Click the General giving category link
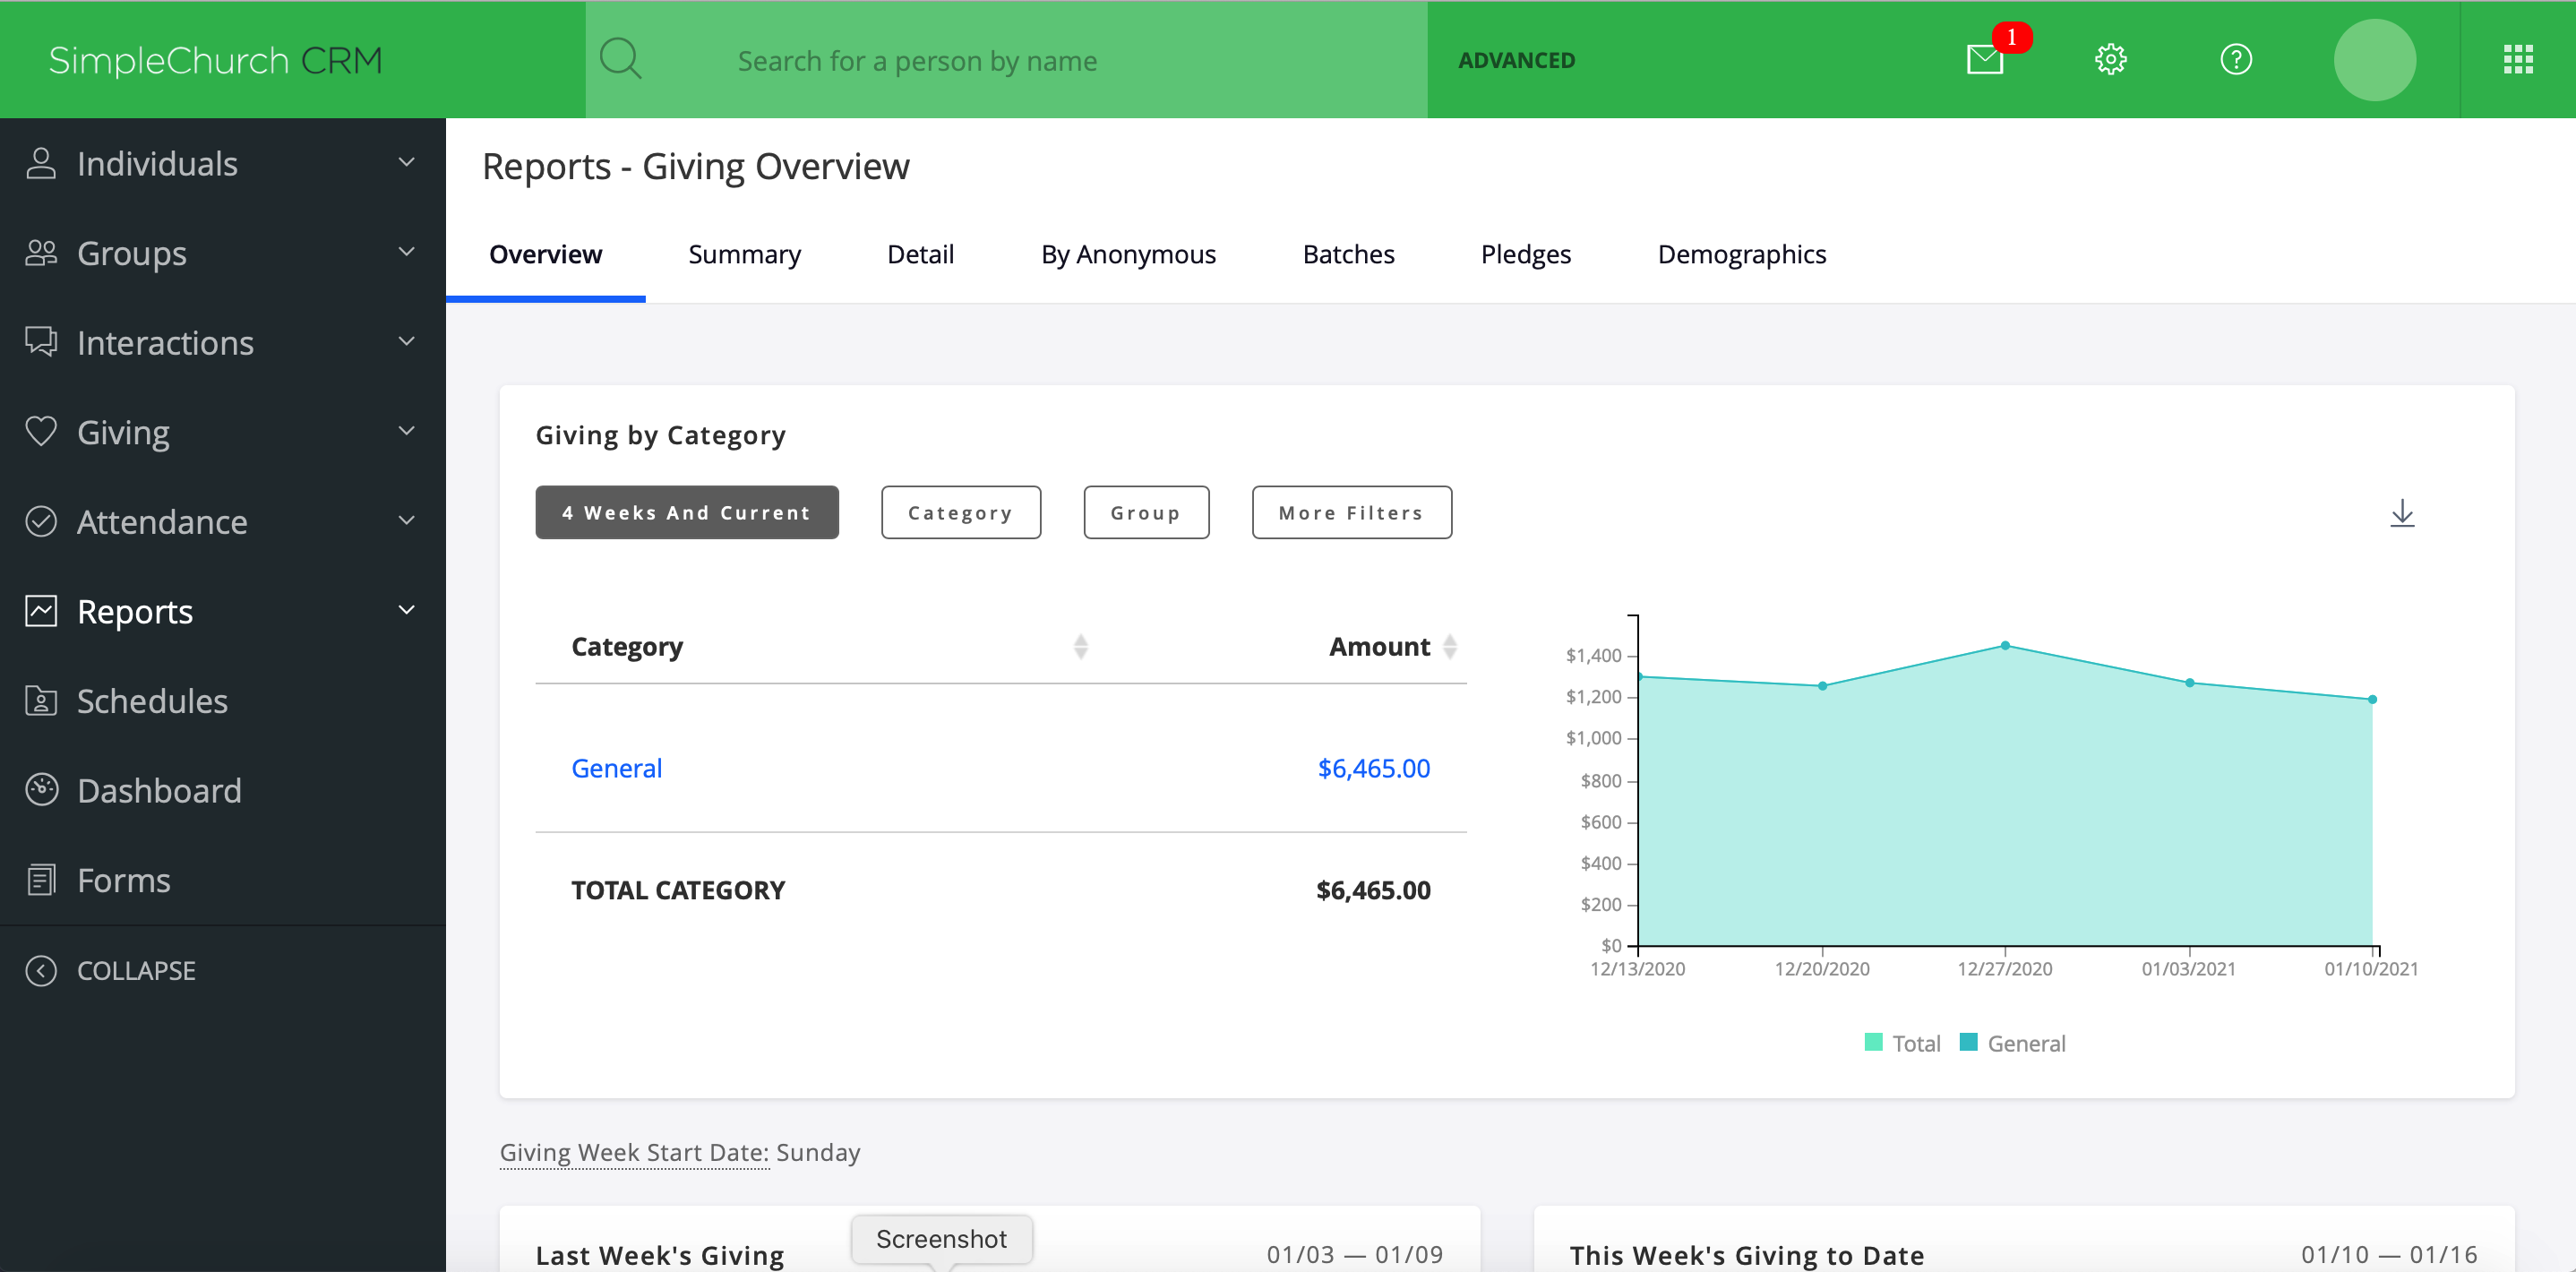Screen dimensions: 2576x1272 (x=618, y=768)
